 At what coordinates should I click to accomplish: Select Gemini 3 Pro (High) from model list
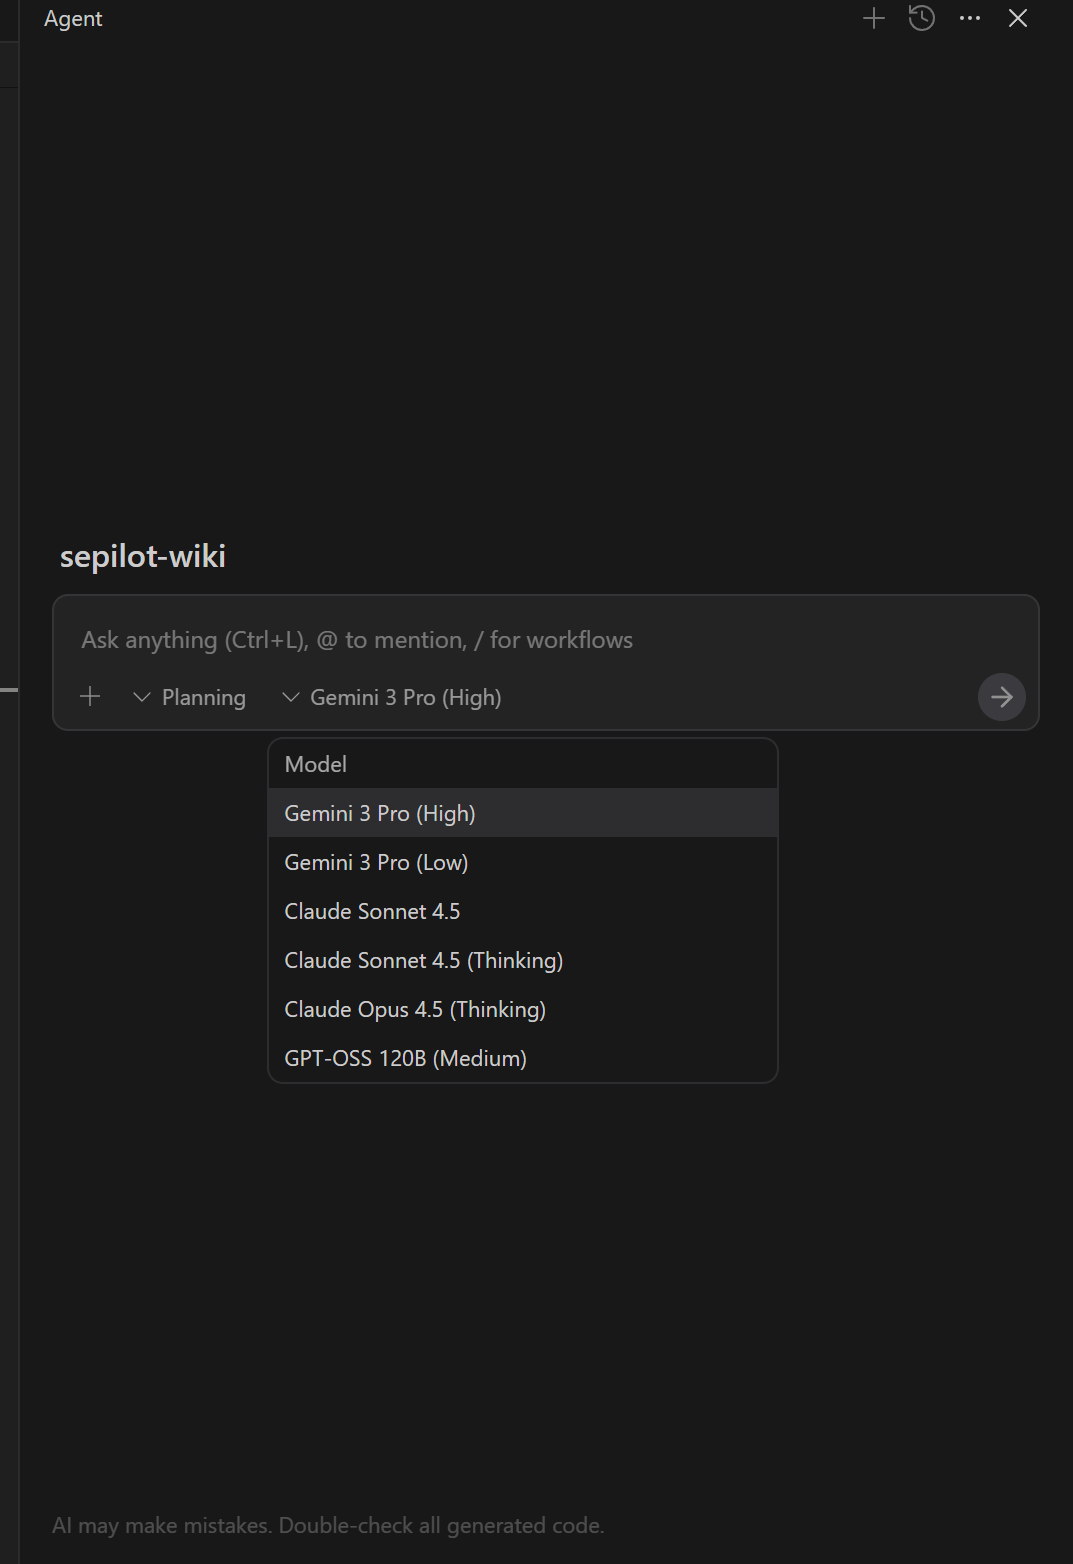(380, 813)
